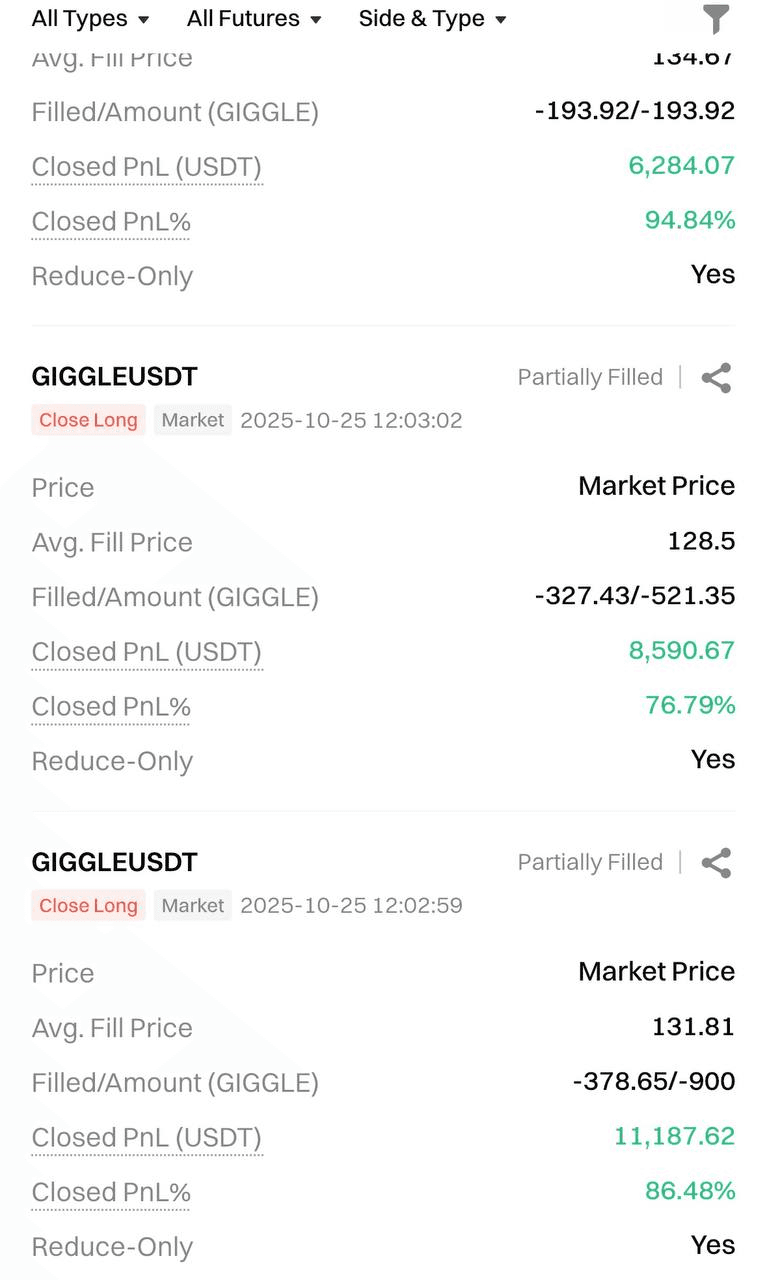Screen dimensions: 767x1280
Task: Tap Closed PnL (USDT) label beside 6,284.07
Action: [x=146, y=167]
